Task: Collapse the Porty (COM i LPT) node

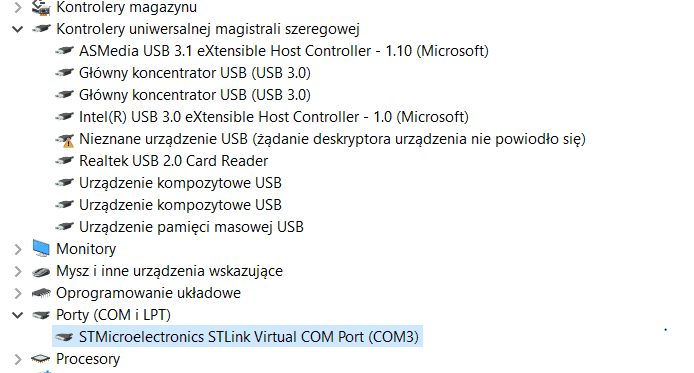Action: [x=18, y=315]
